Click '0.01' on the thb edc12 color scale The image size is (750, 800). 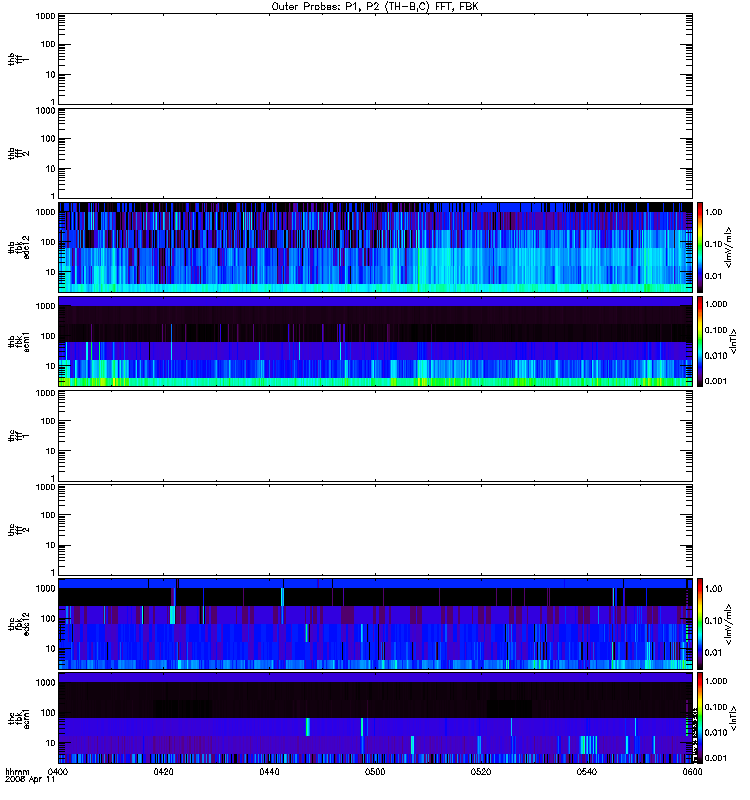713,276
